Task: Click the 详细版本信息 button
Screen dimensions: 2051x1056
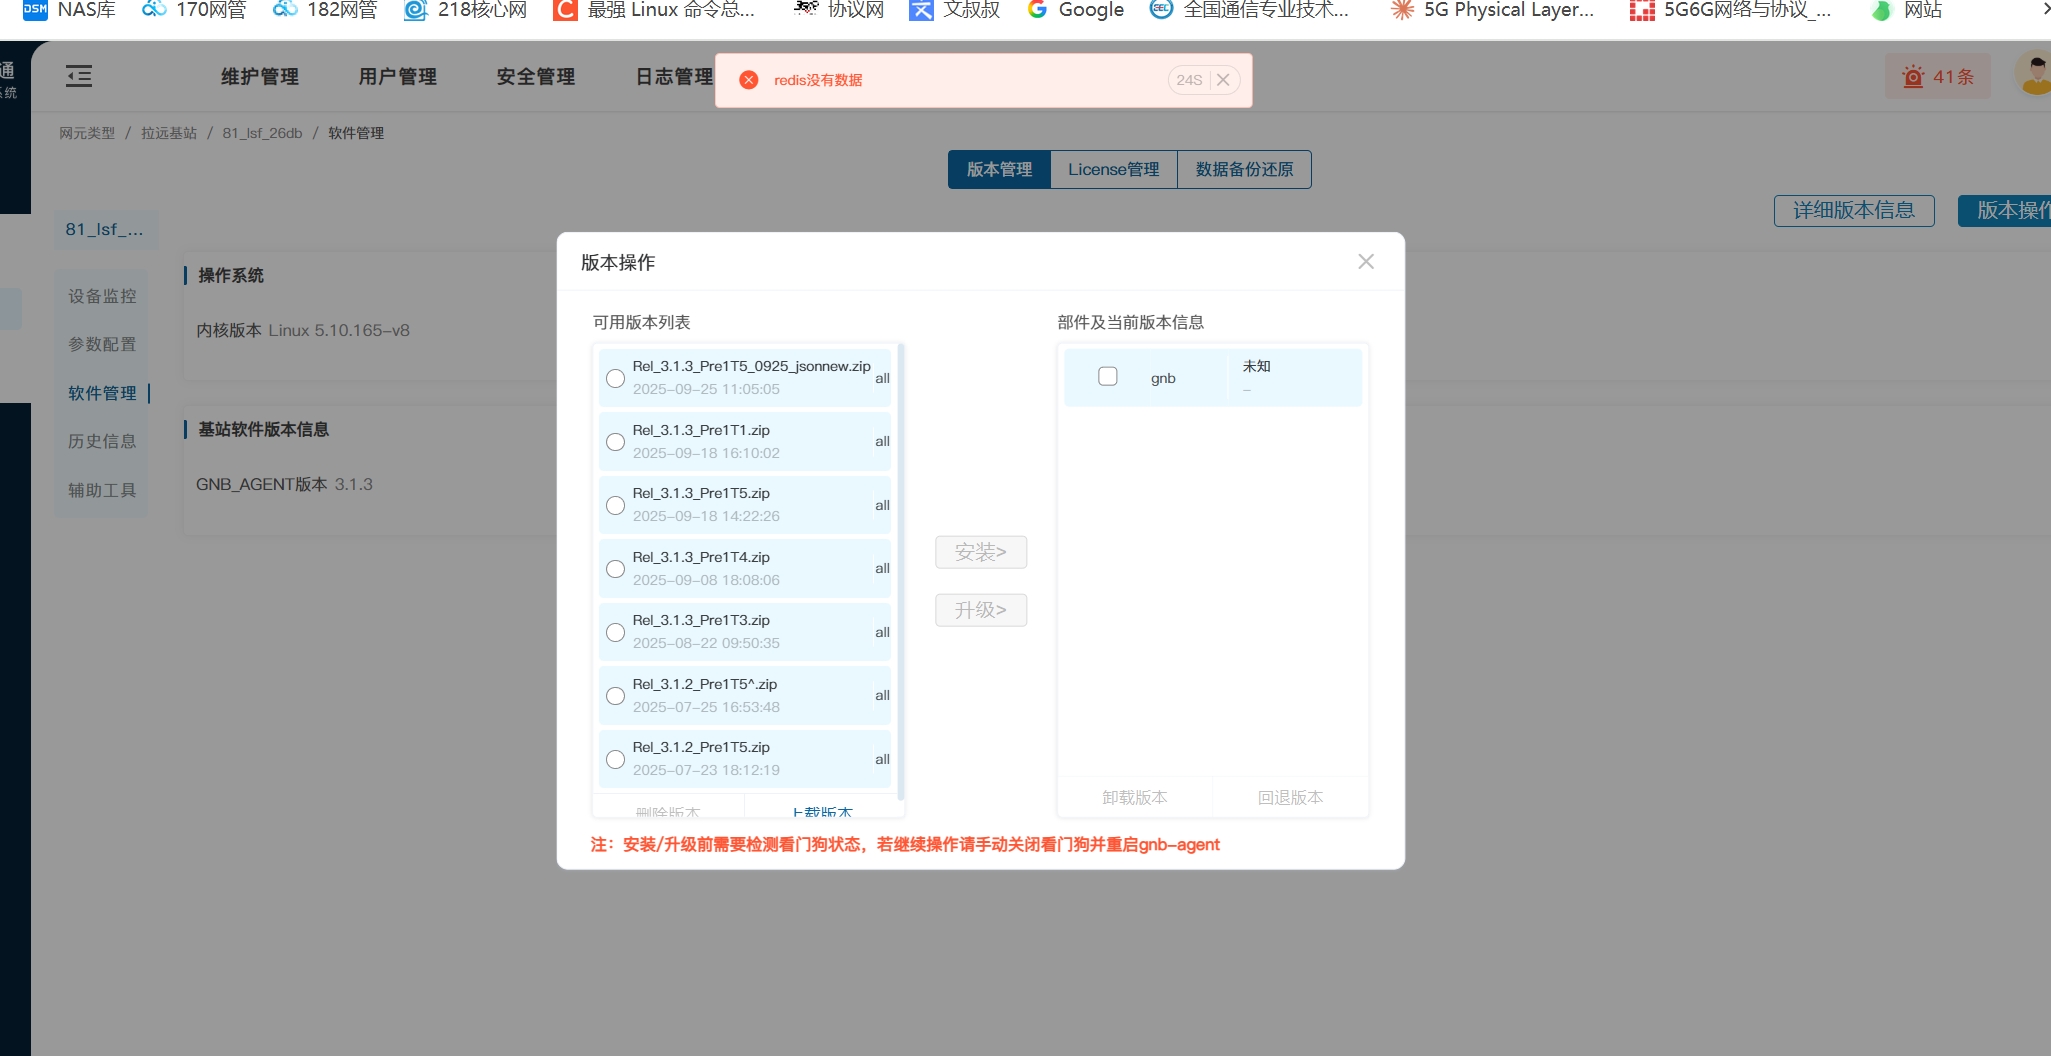Action: coord(1853,211)
